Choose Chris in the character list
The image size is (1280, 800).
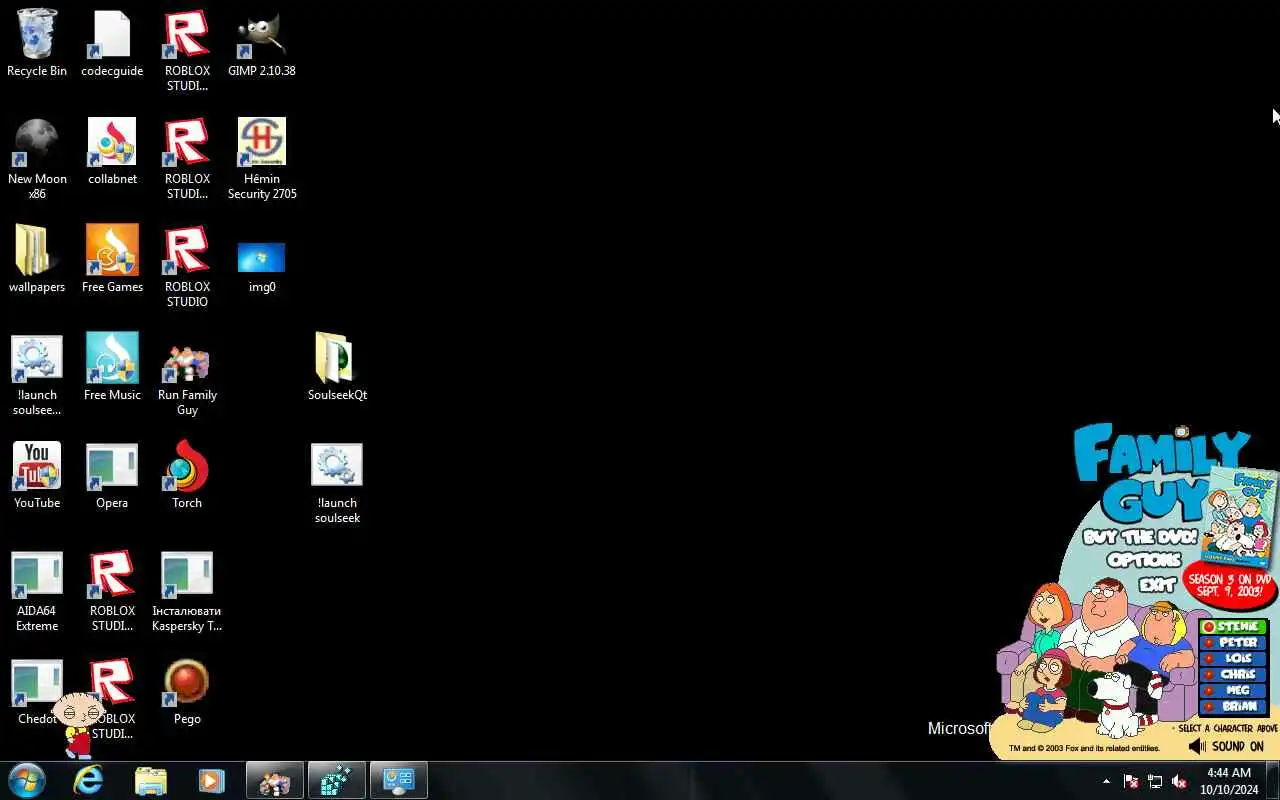[1233, 675]
